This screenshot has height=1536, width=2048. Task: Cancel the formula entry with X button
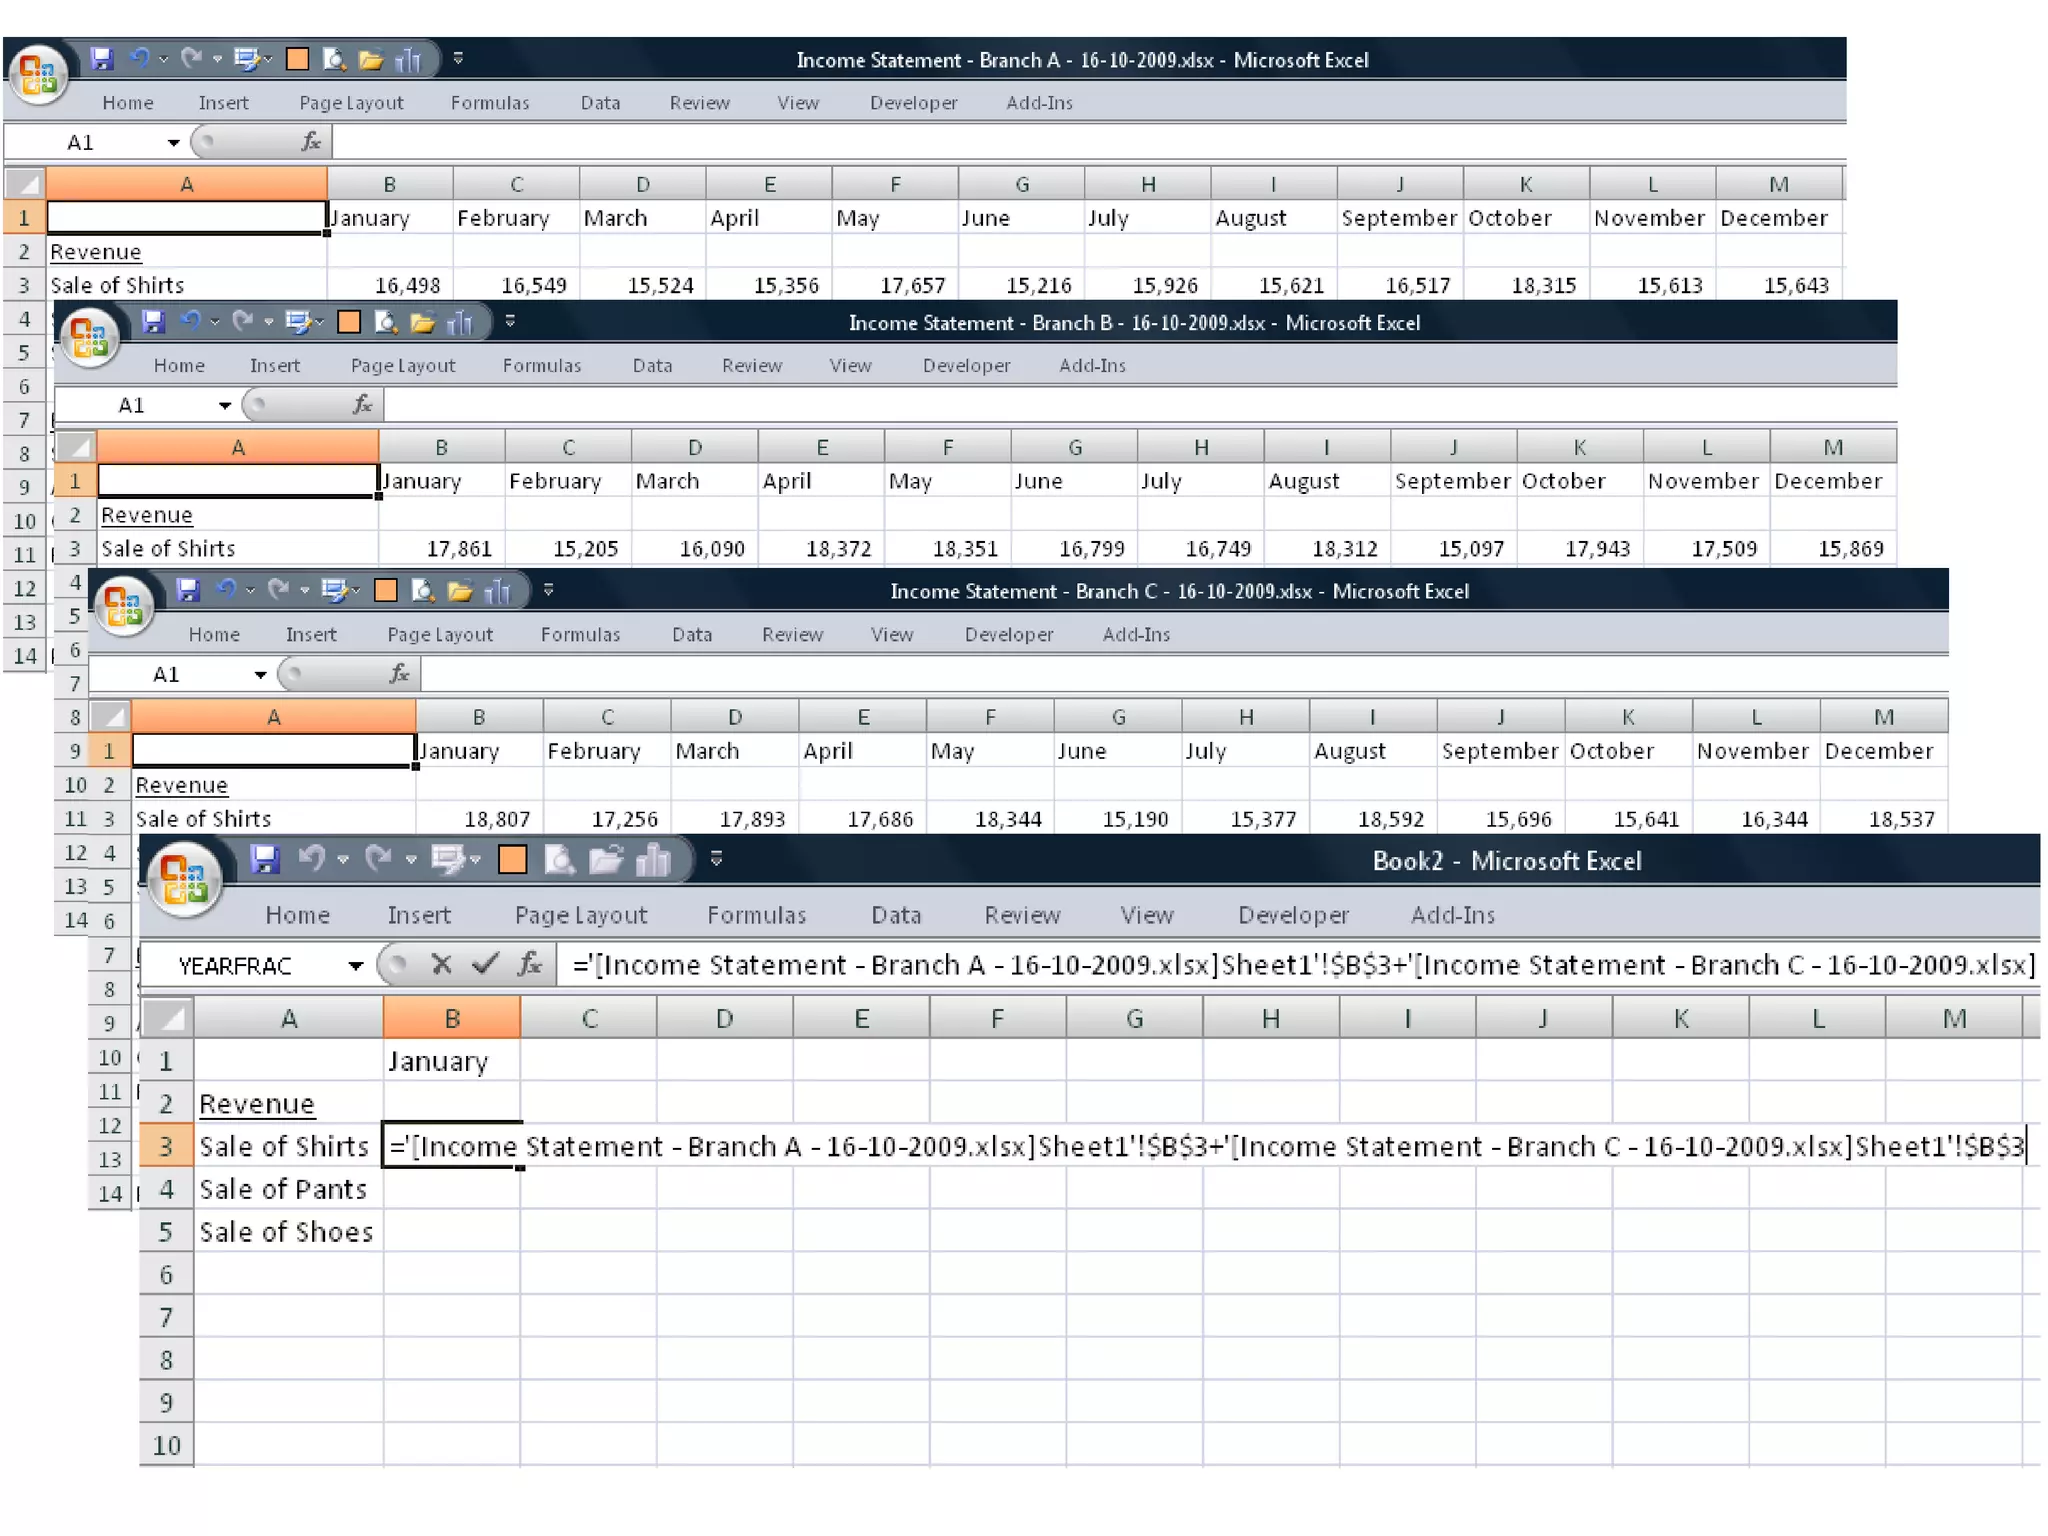(x=441, y=965)
